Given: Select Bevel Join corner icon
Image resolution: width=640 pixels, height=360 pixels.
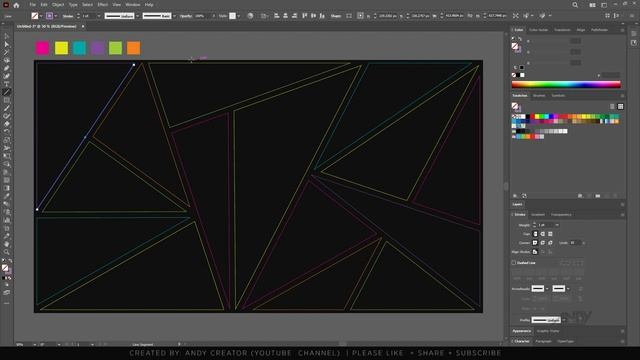Looking at the screenshot, I should pyautogui.click(x=550, y=243).
